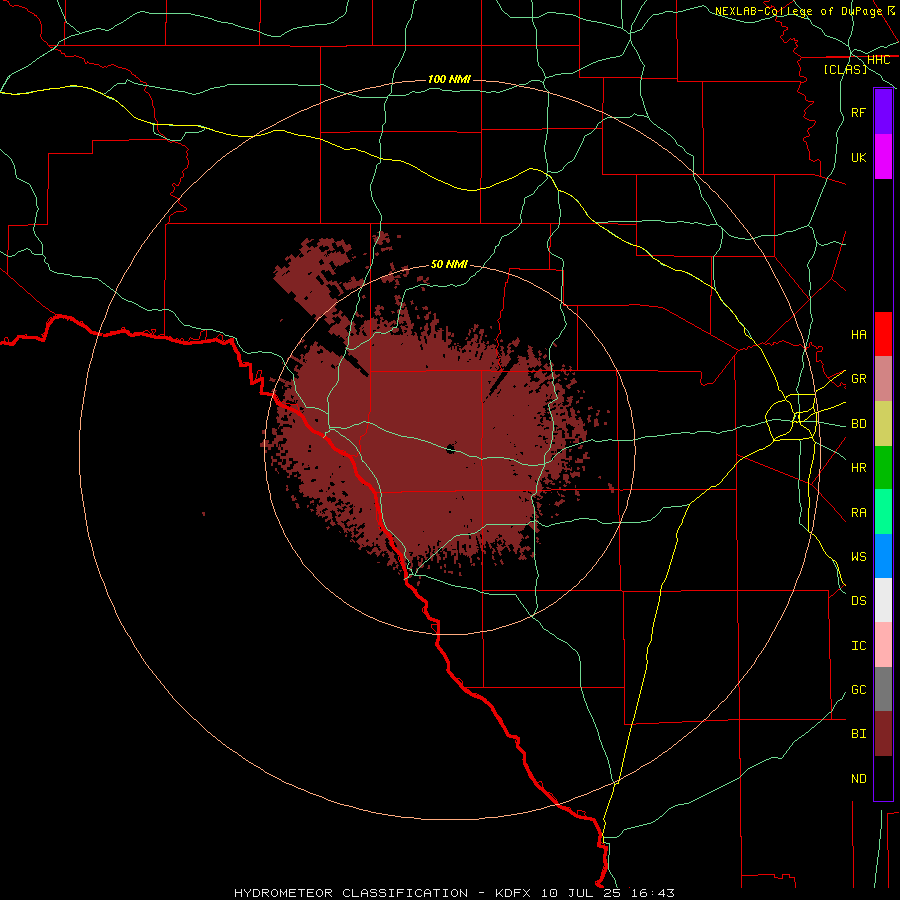This screenshot has width=900, height=900.
Task: Click the "BI" legend label
Action: pyautogui.click(x=858, y=734)
